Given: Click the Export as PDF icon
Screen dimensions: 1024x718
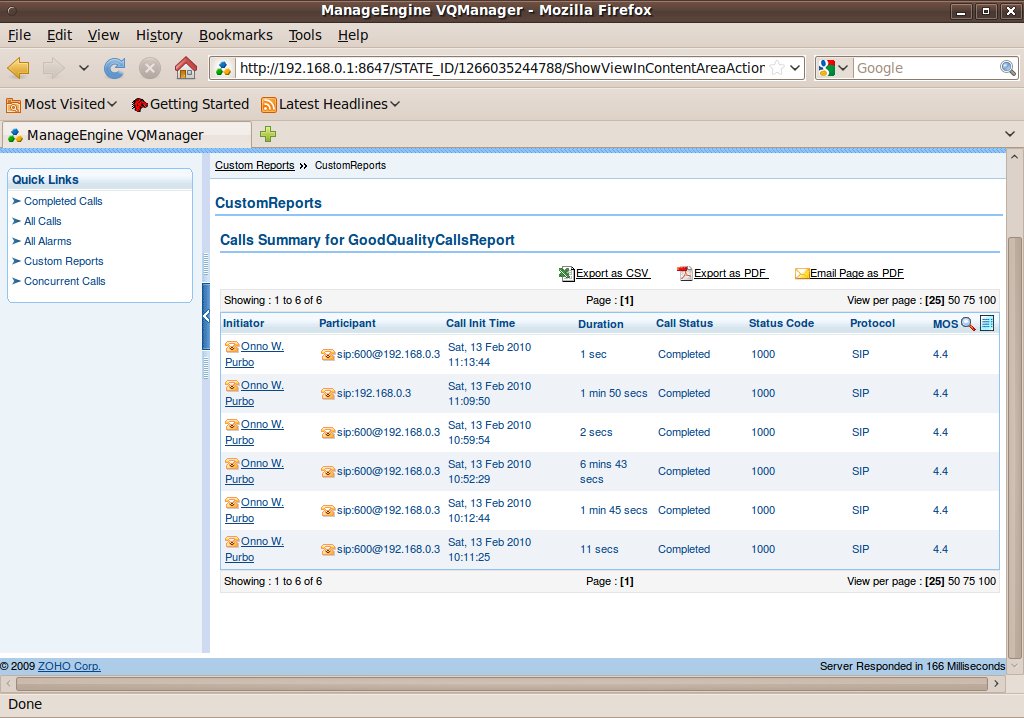Looking at the screenshot, I should pyautogui.click(x=684, y=273).
